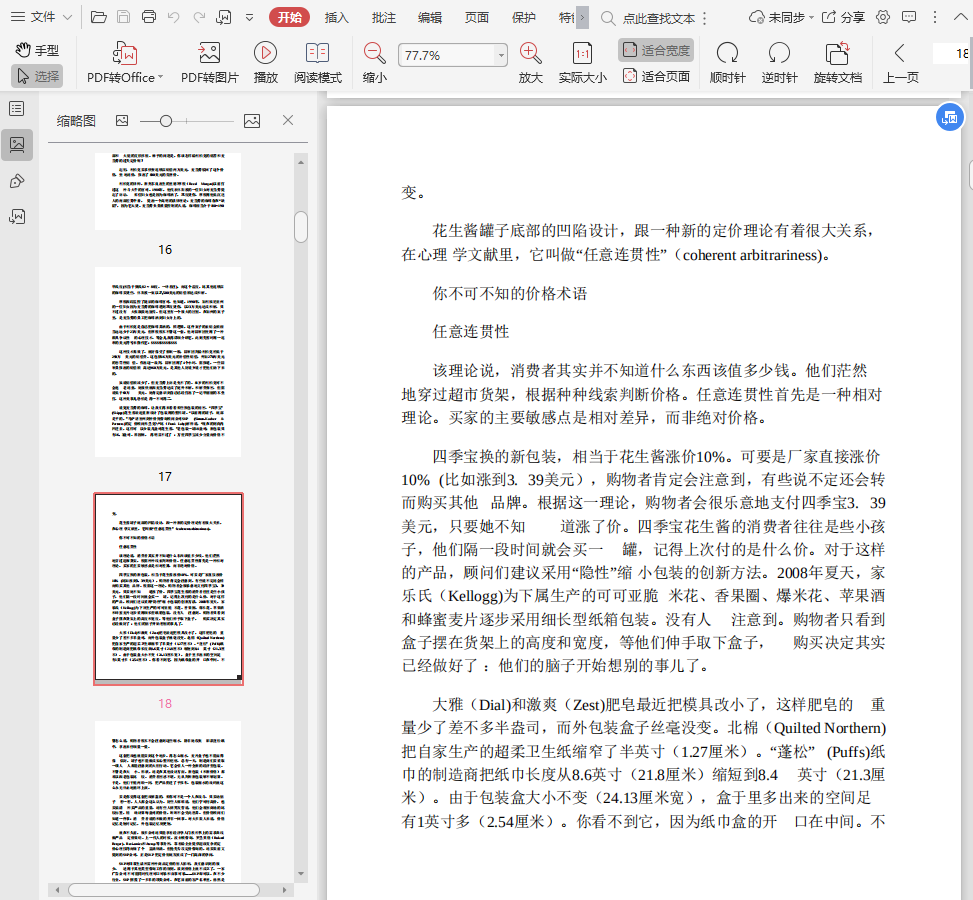The height and width of the screenshot is (900, 973).
Task: Select page 19 thumbnail below page 18
Action: [x=168, y=801]
